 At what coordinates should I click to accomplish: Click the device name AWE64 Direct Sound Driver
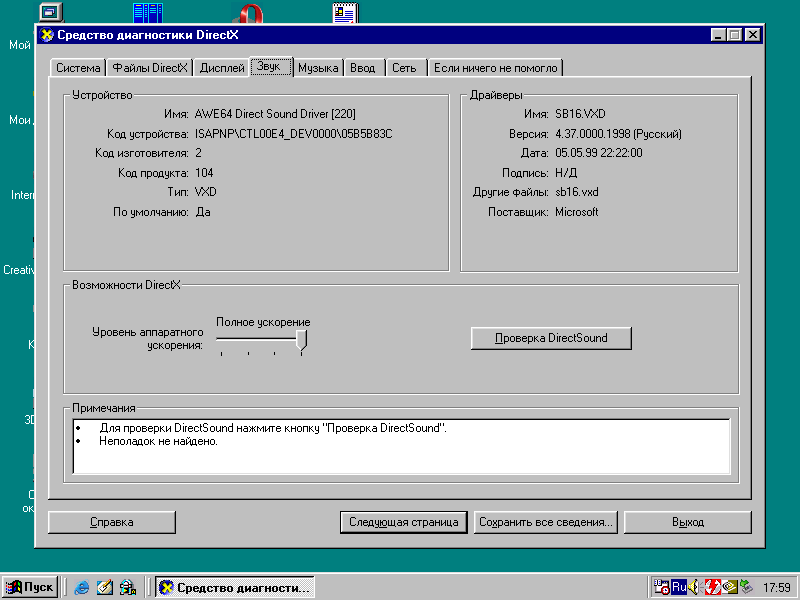(275, 114)
